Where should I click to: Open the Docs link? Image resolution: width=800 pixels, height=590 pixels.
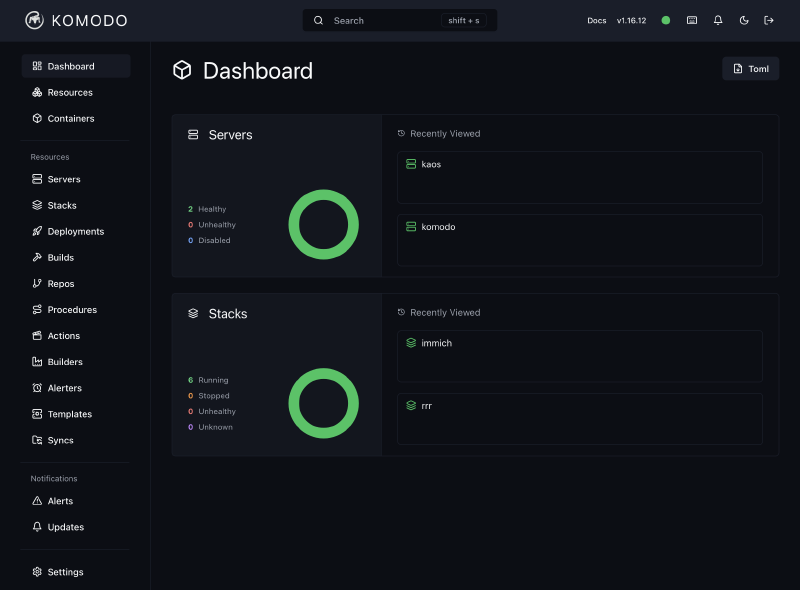pyautogui.click(x=597, y=20)
